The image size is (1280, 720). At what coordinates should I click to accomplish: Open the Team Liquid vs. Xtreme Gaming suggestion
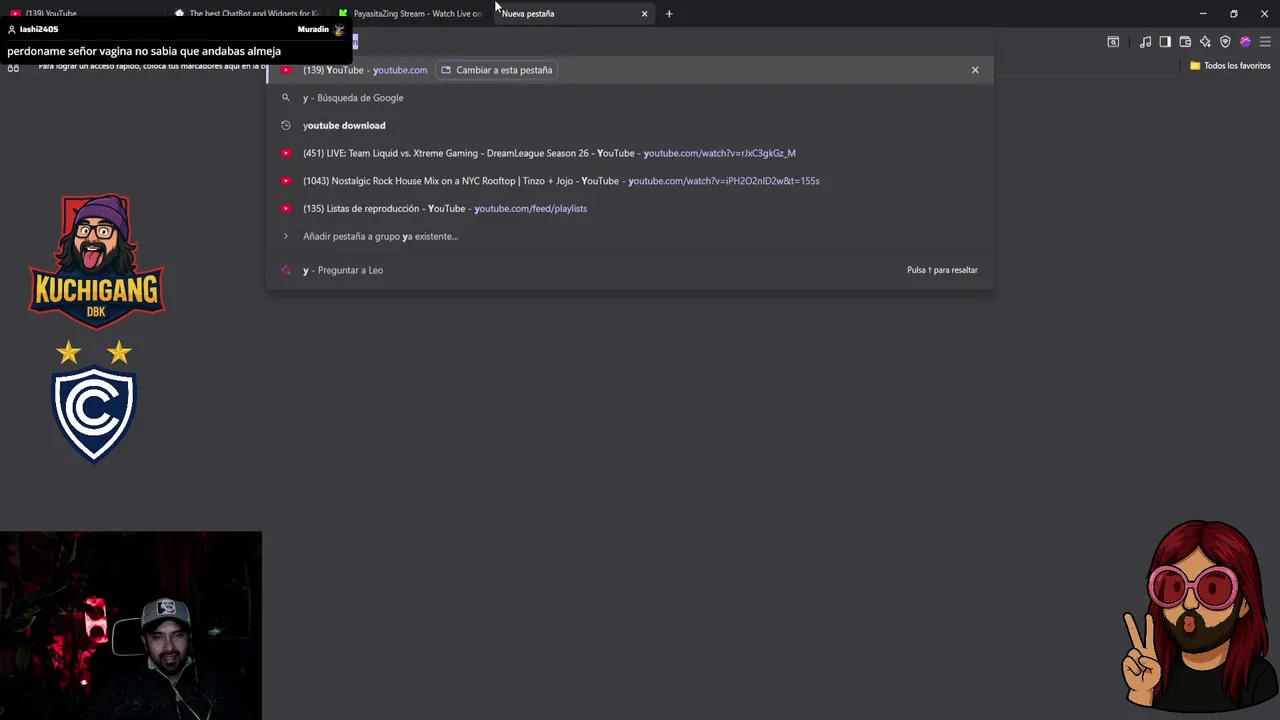click(630, 153)
